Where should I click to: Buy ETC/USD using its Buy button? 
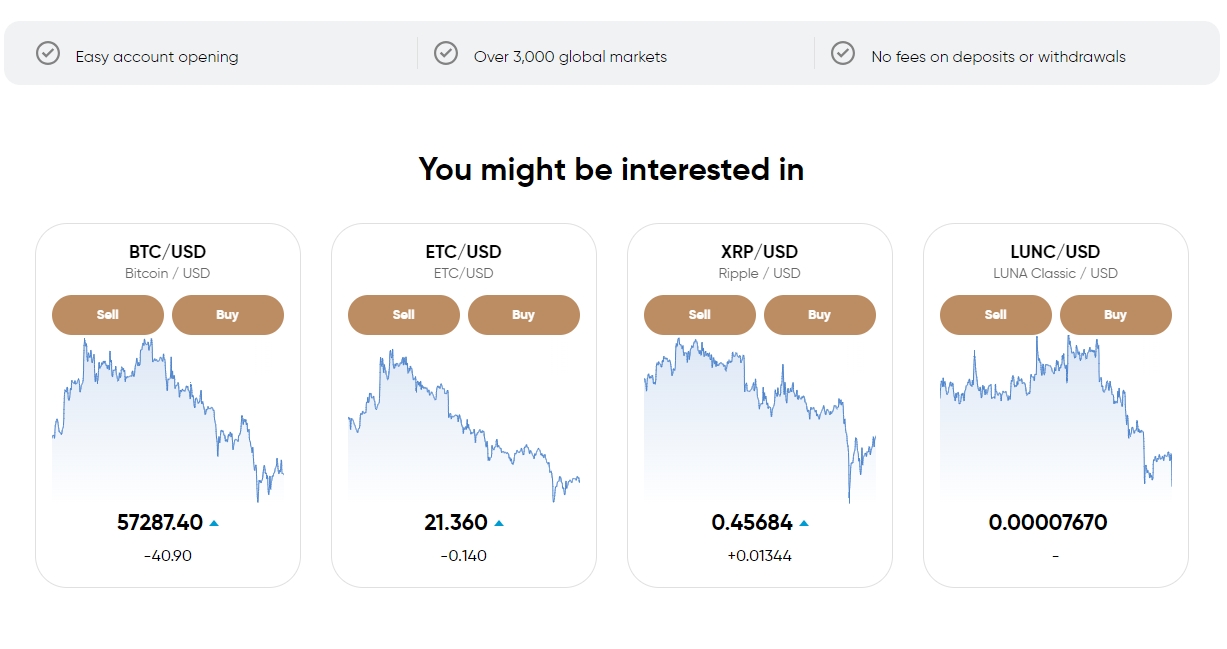(524, 315)
